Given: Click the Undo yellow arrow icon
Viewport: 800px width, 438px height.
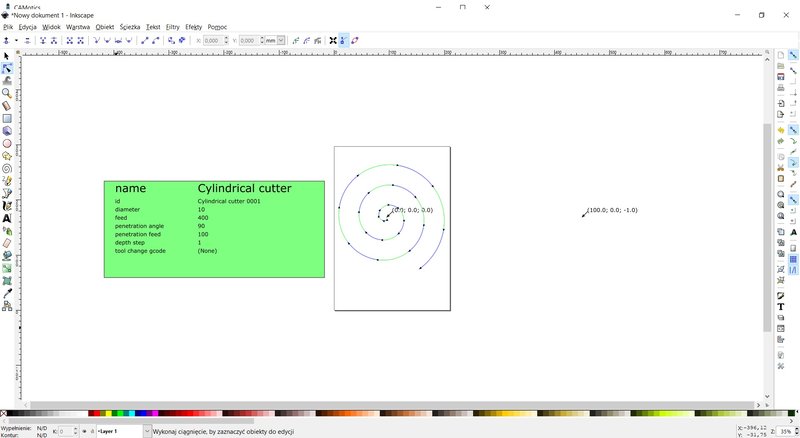Looking at the screenshot, I should tap(781, 131).
